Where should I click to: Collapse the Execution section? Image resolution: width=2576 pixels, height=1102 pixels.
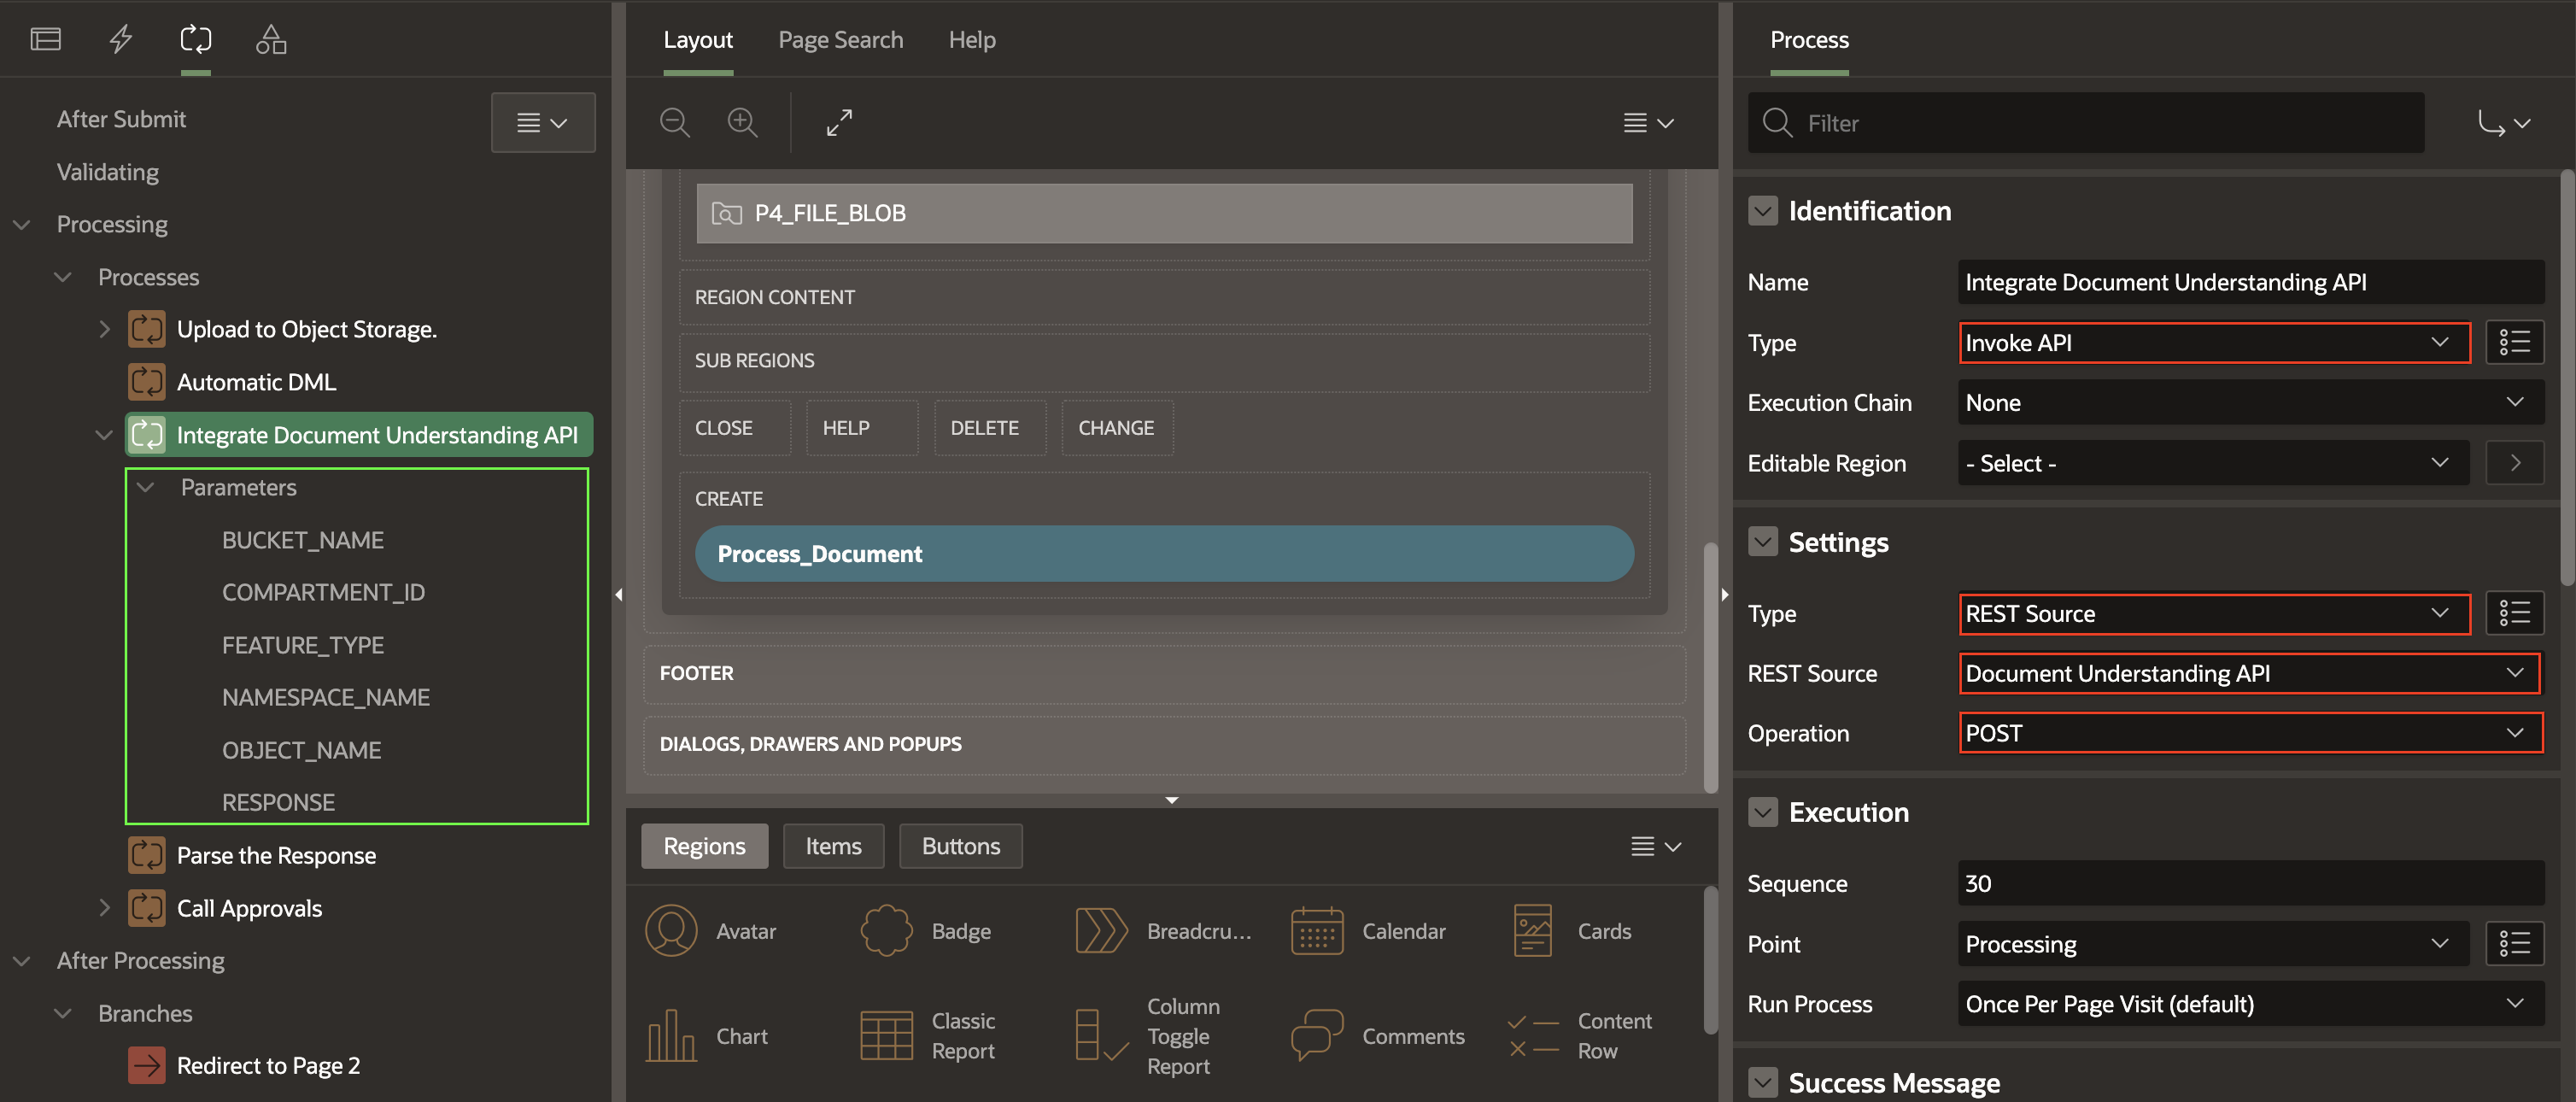[1763, 812]
